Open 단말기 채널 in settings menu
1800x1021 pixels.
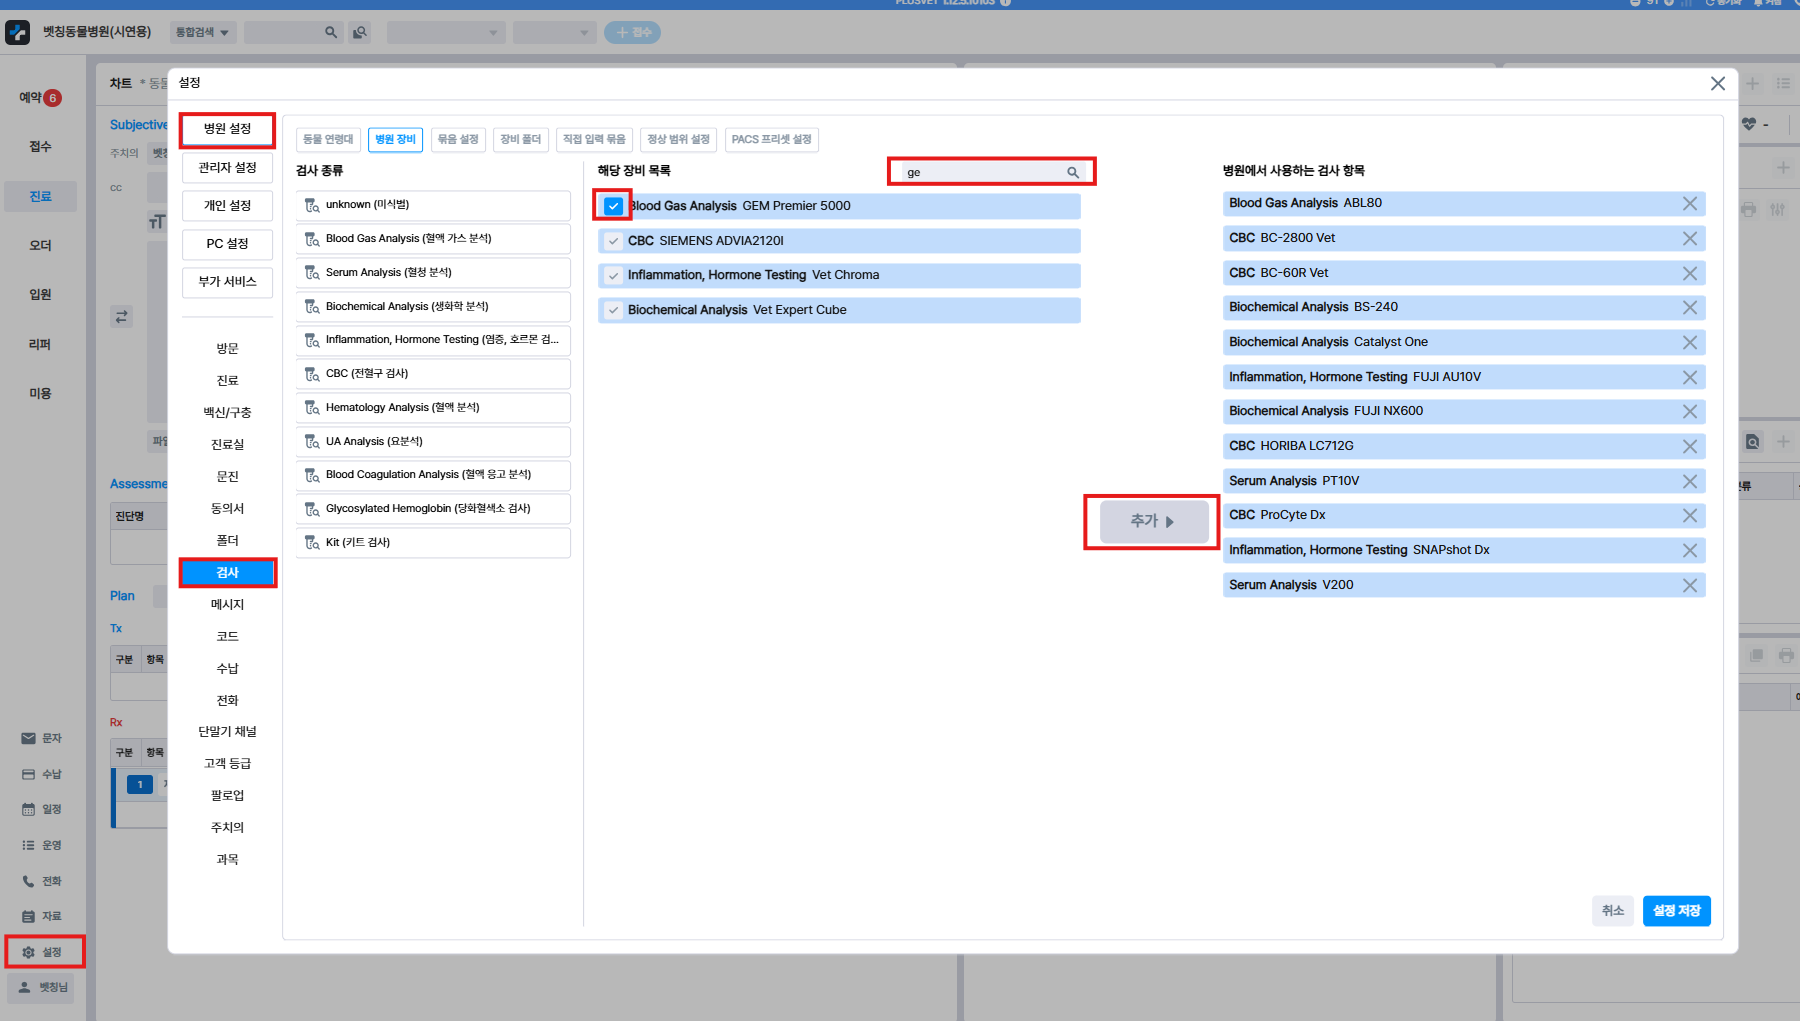[227, 732]
